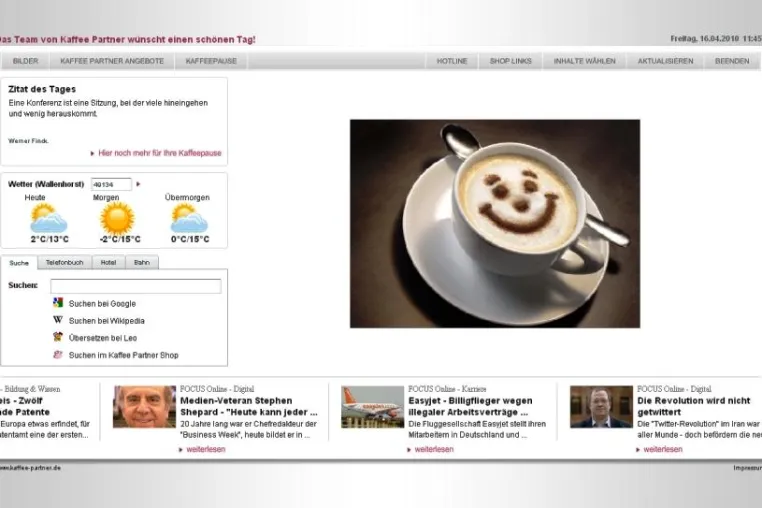
Task: Open 'Medien-Veteran Stephen Shepard' headline
Action: 248,406
